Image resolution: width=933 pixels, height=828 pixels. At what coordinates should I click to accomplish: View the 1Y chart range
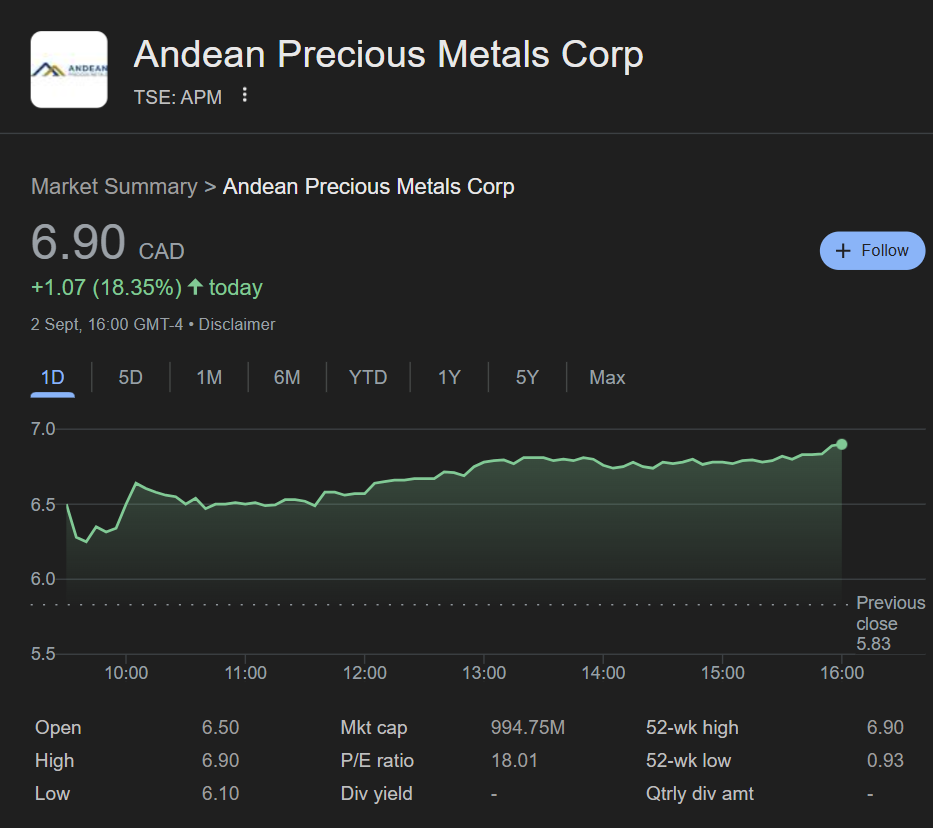pos(449,378)
